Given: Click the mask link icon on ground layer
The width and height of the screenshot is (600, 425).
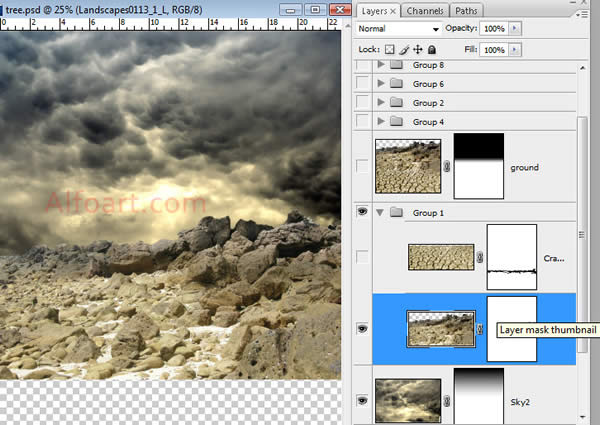Looking at the screenshot, I should click(x=447, y=167).
